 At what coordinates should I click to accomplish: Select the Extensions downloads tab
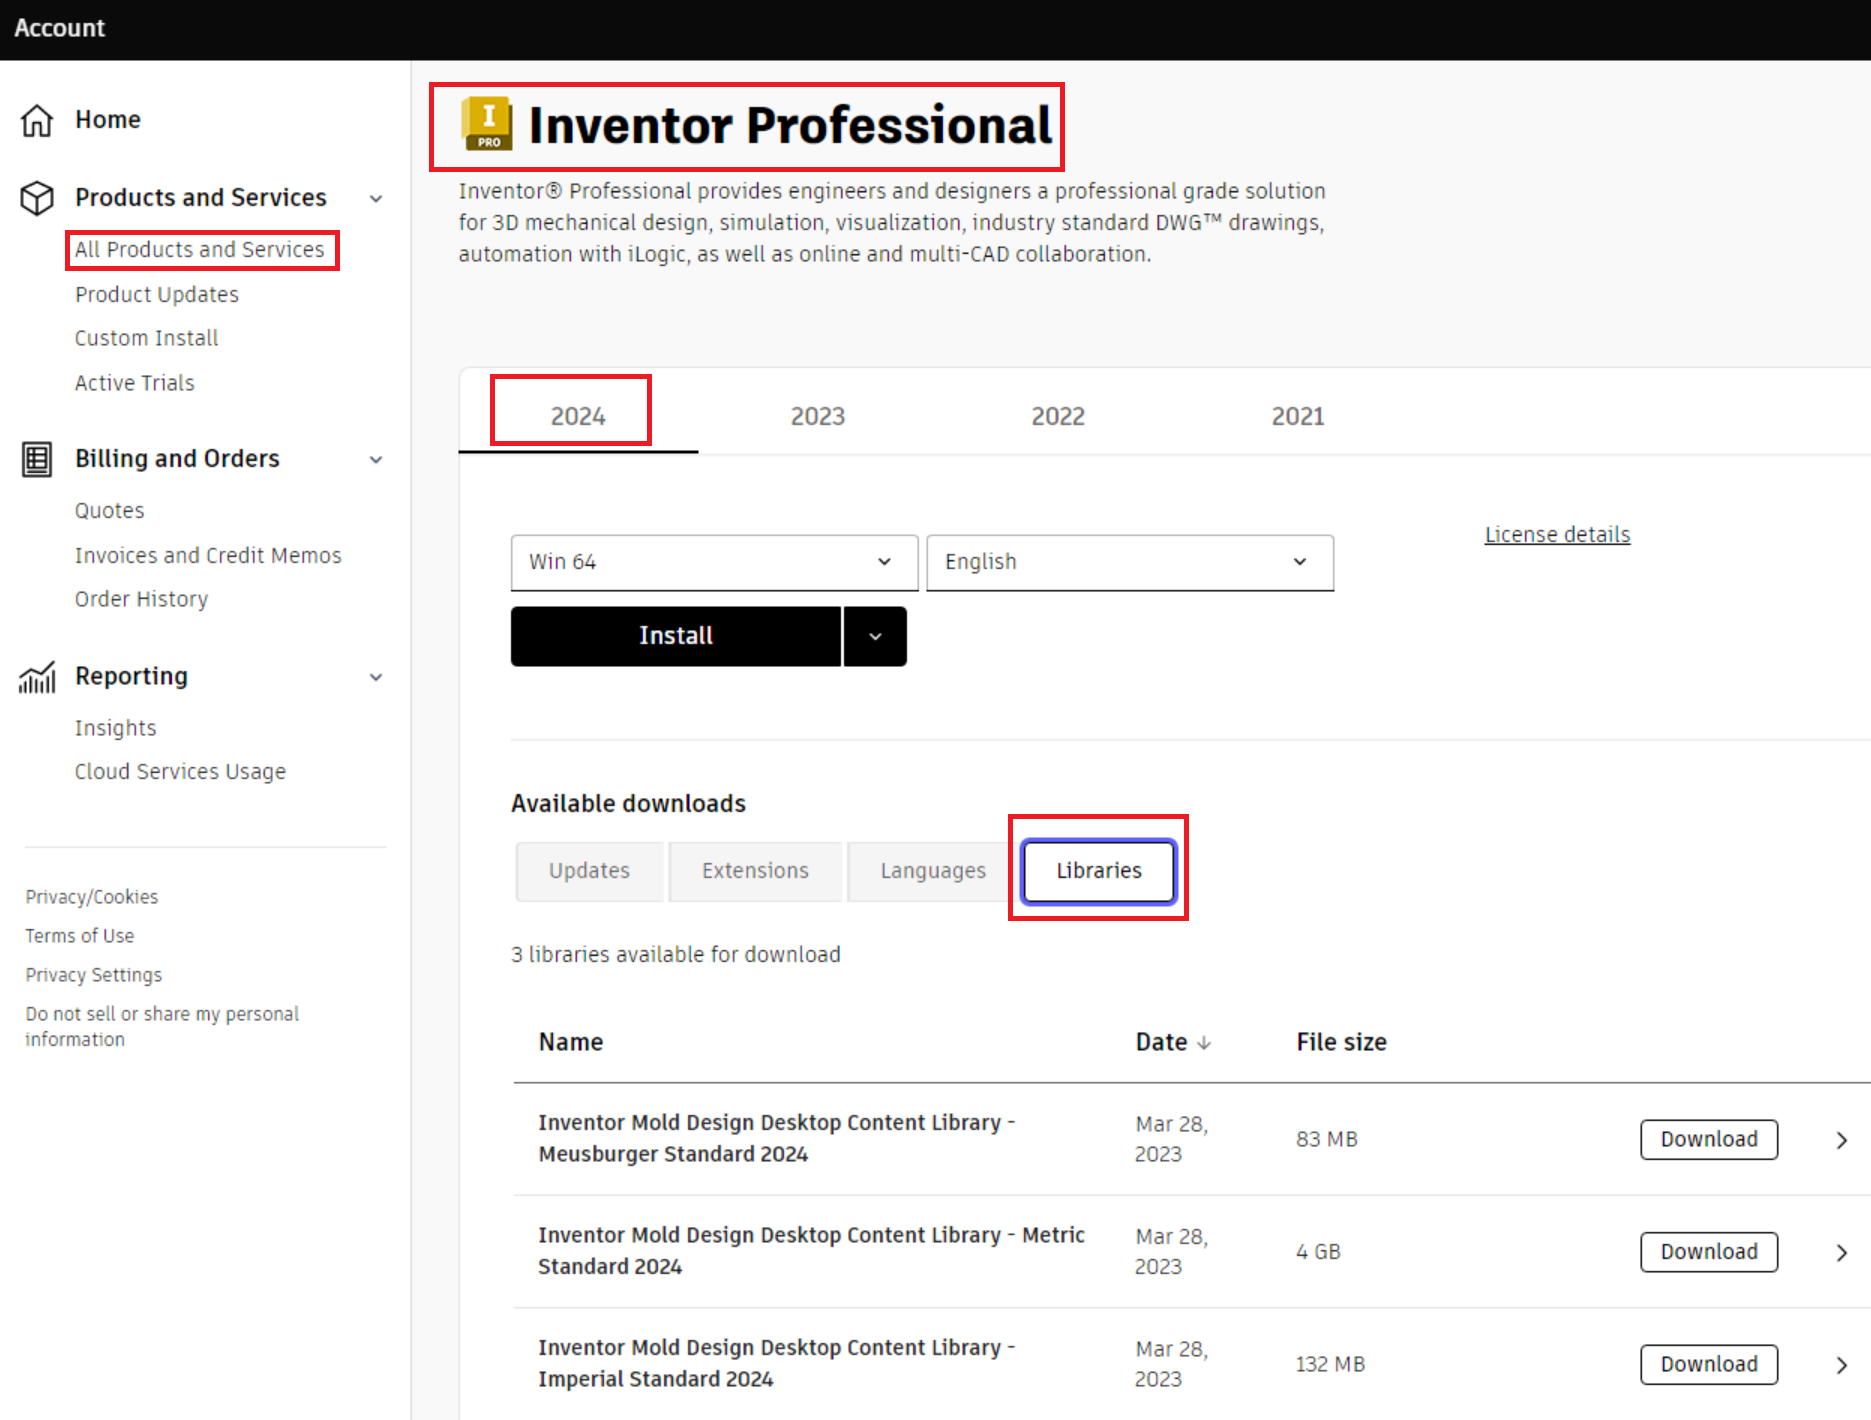(755, 871)
